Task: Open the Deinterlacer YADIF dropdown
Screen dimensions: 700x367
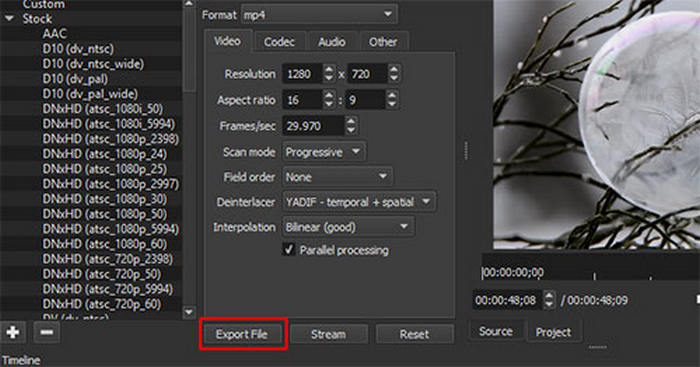Action: pyautogui.click(x=359, y=202)
